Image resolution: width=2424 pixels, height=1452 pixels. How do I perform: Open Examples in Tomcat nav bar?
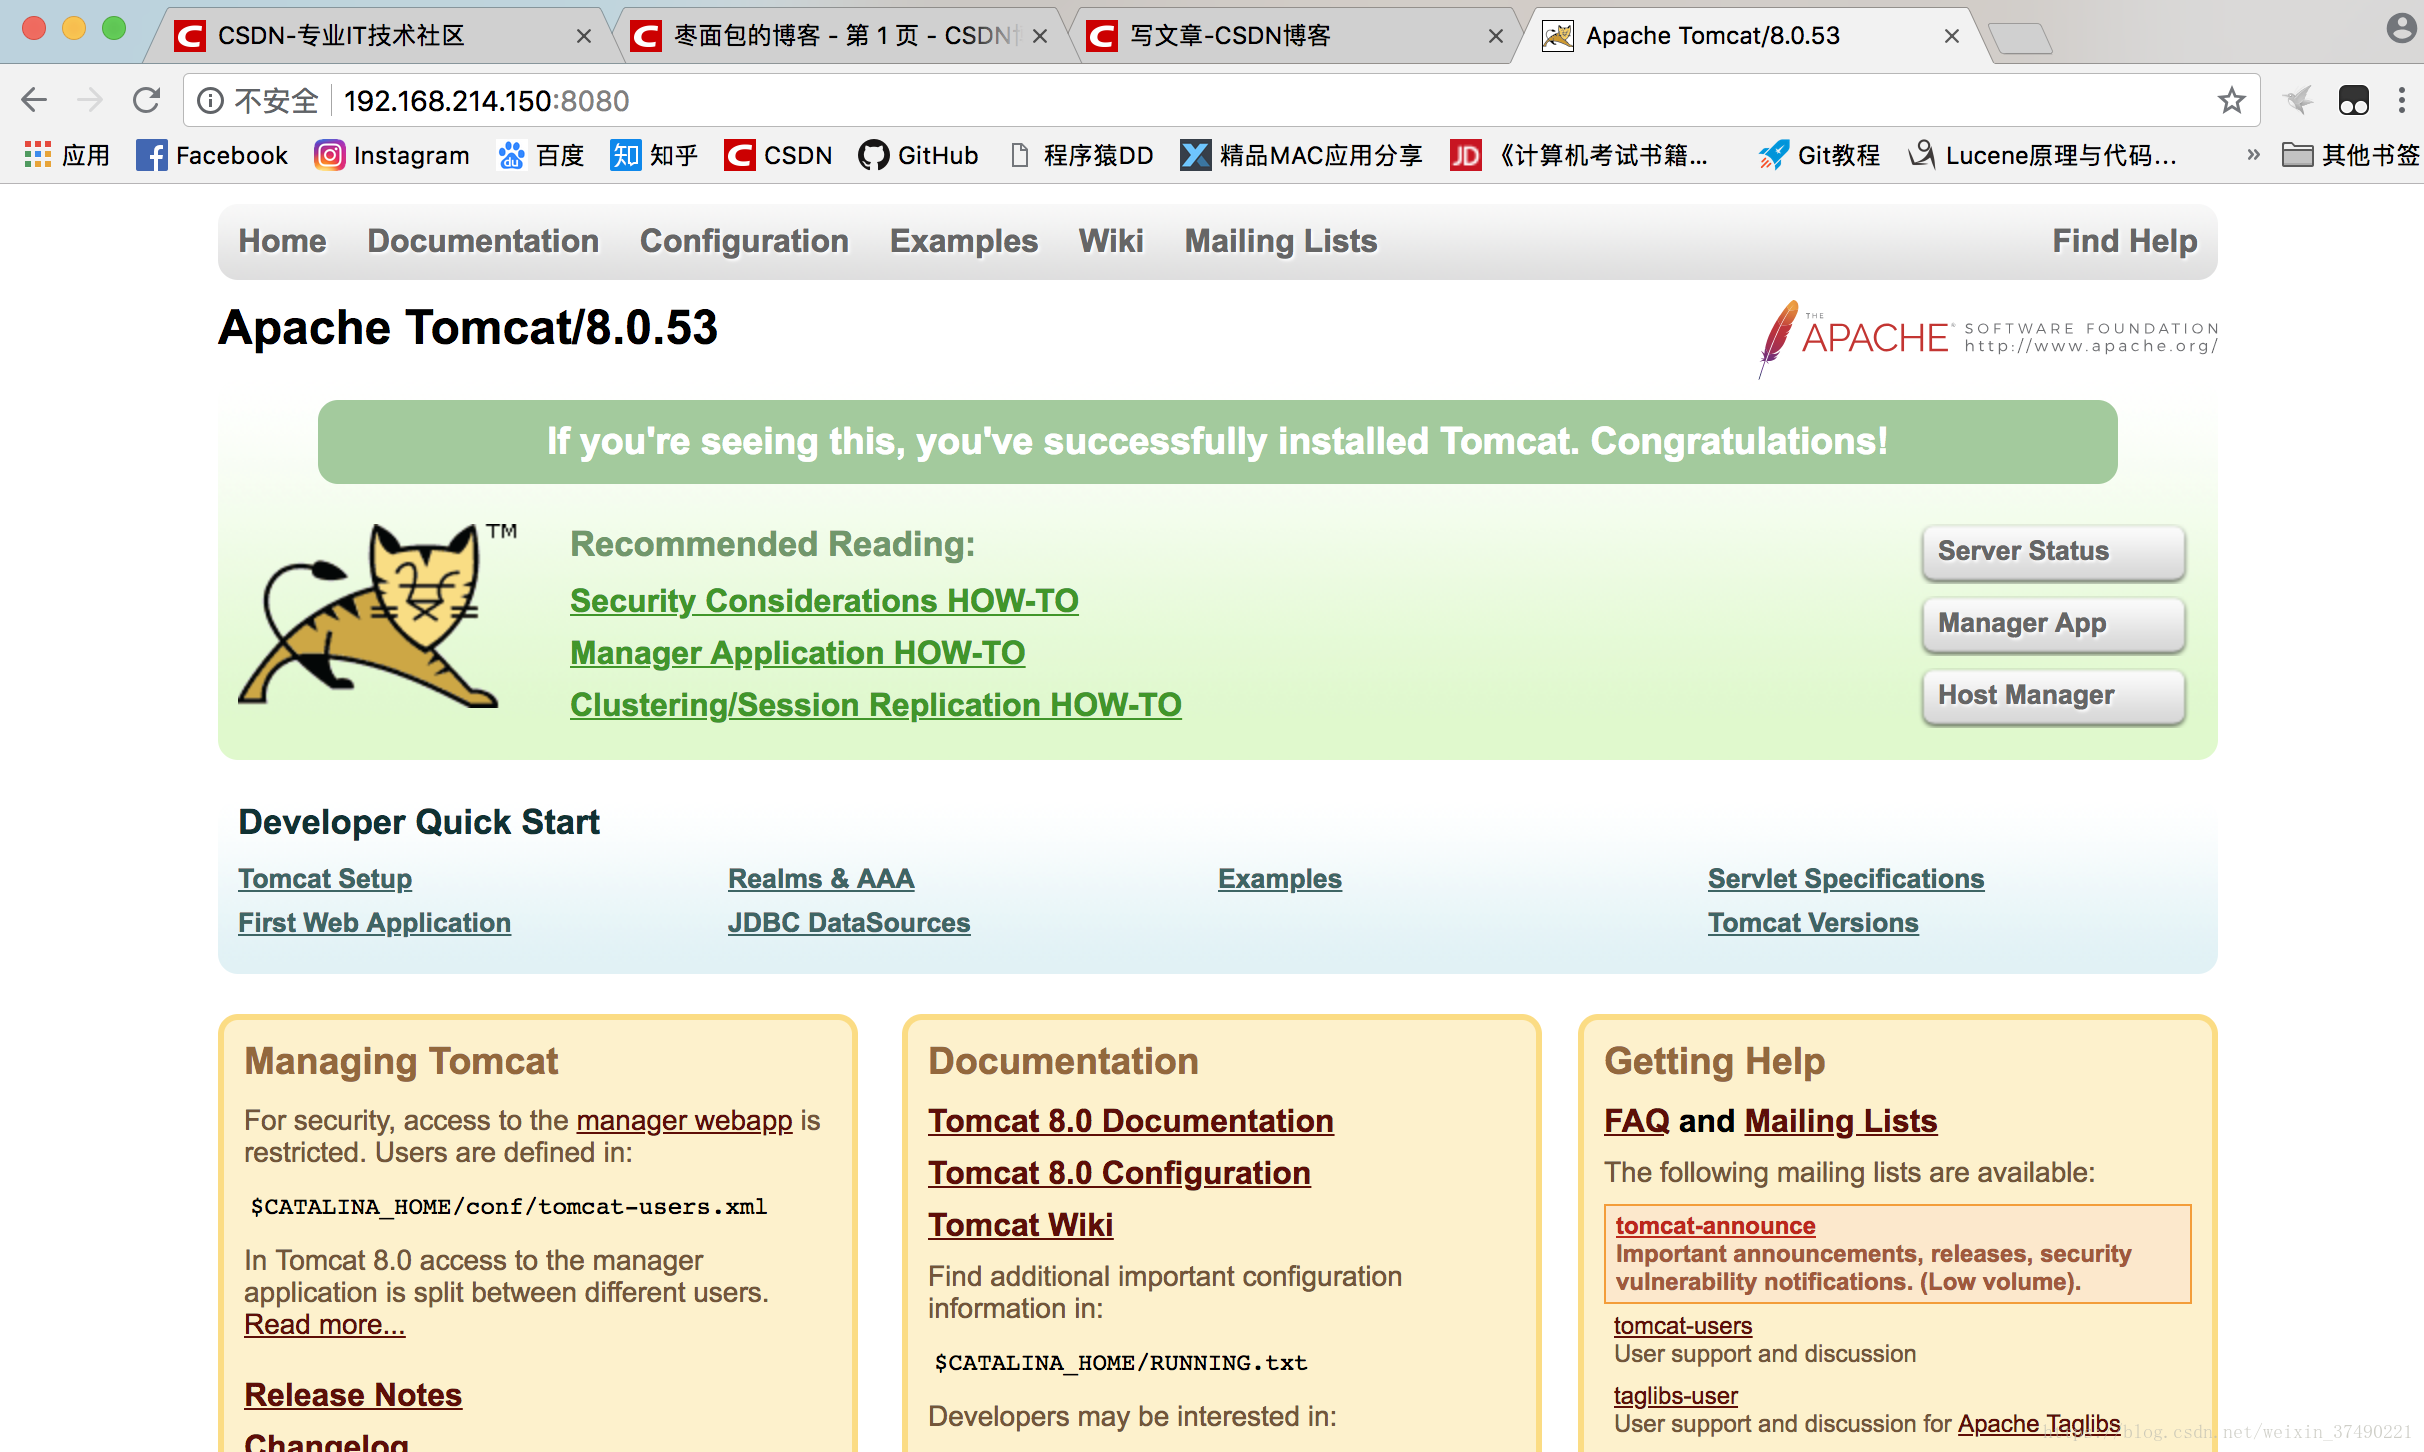pos(964,241)
